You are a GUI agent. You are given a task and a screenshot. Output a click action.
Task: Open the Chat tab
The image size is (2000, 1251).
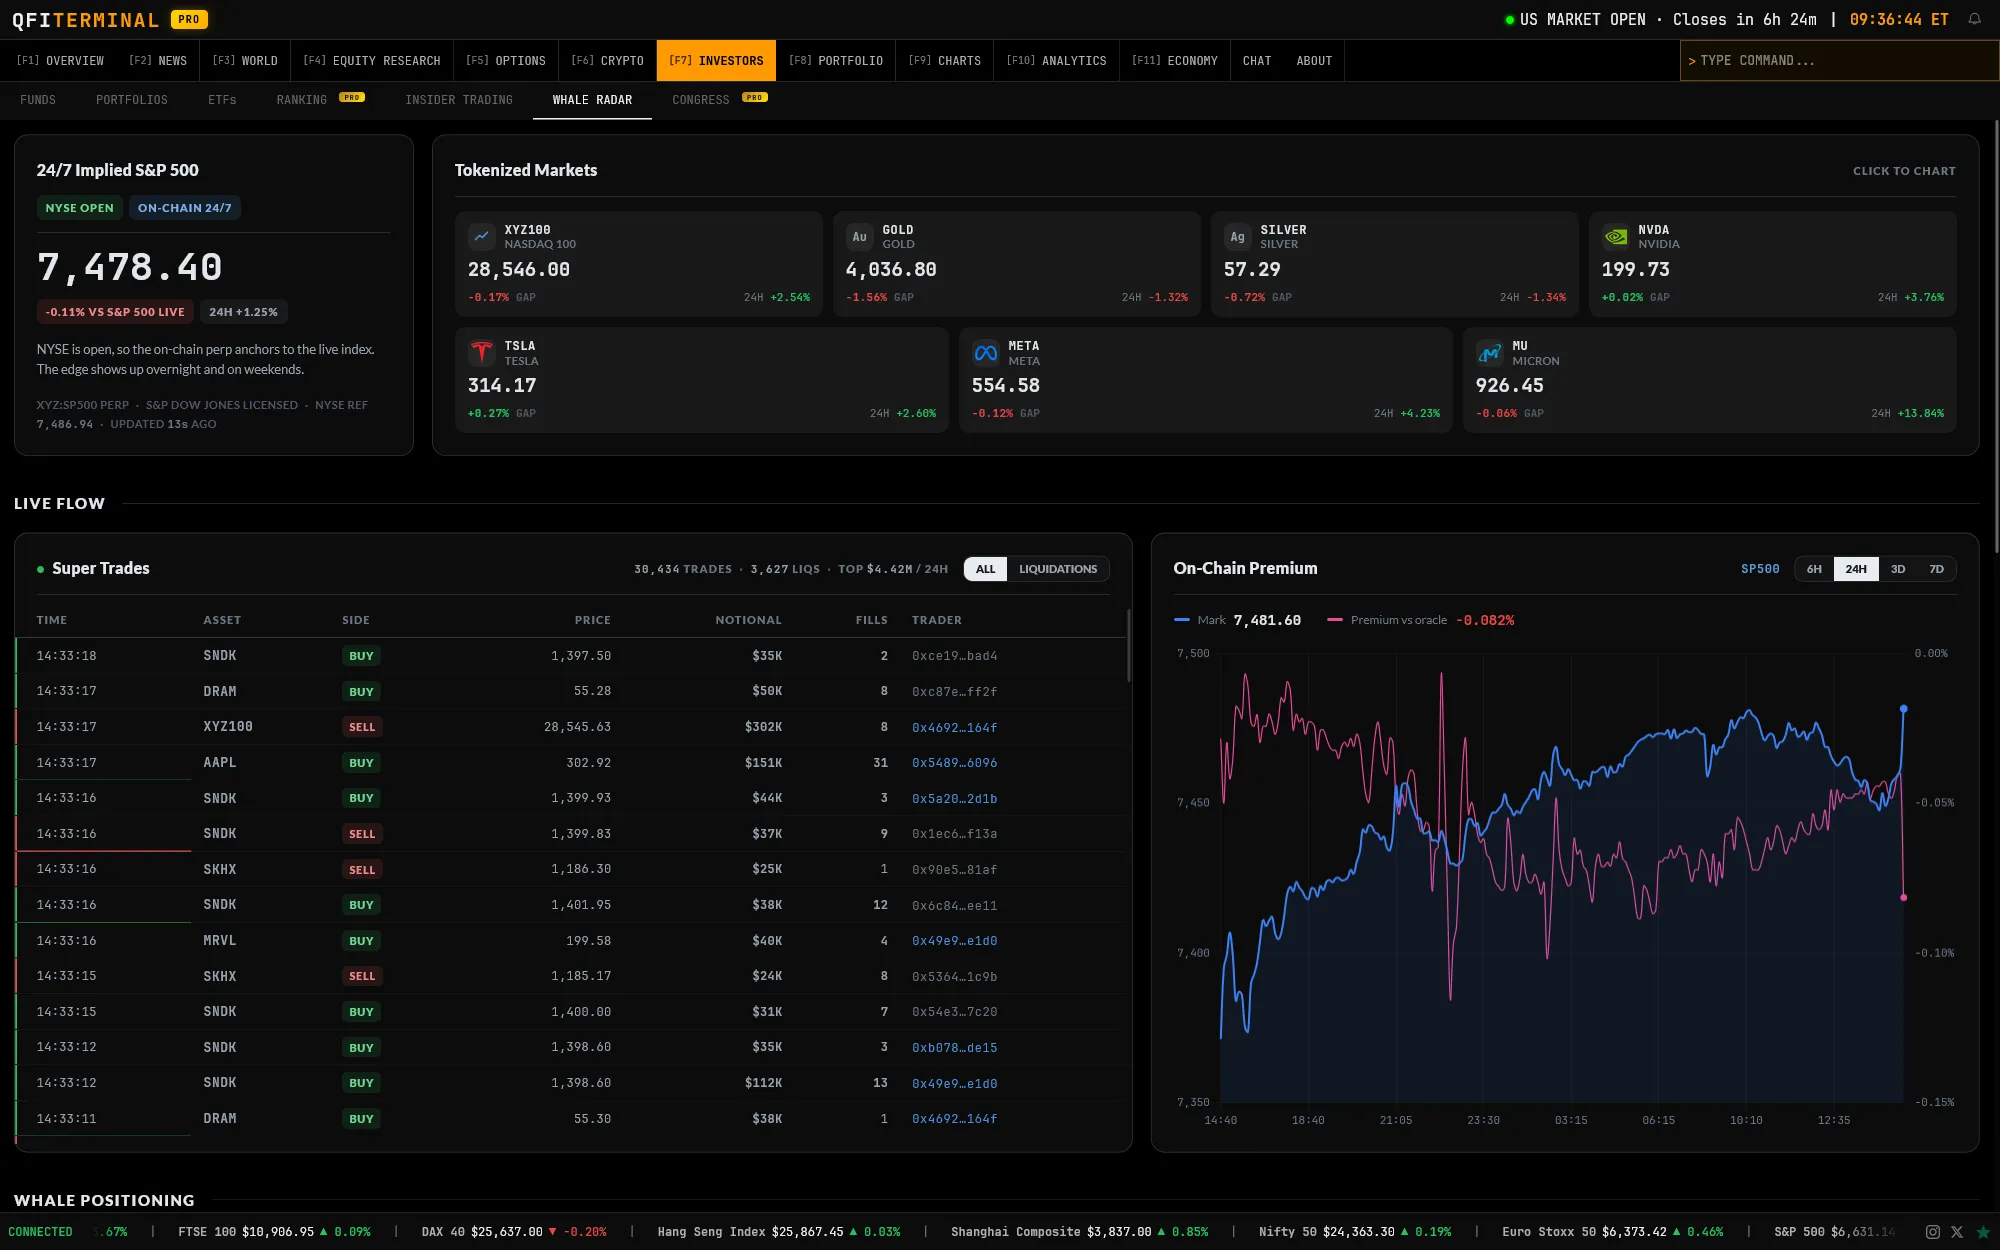tap(1257, 61)
